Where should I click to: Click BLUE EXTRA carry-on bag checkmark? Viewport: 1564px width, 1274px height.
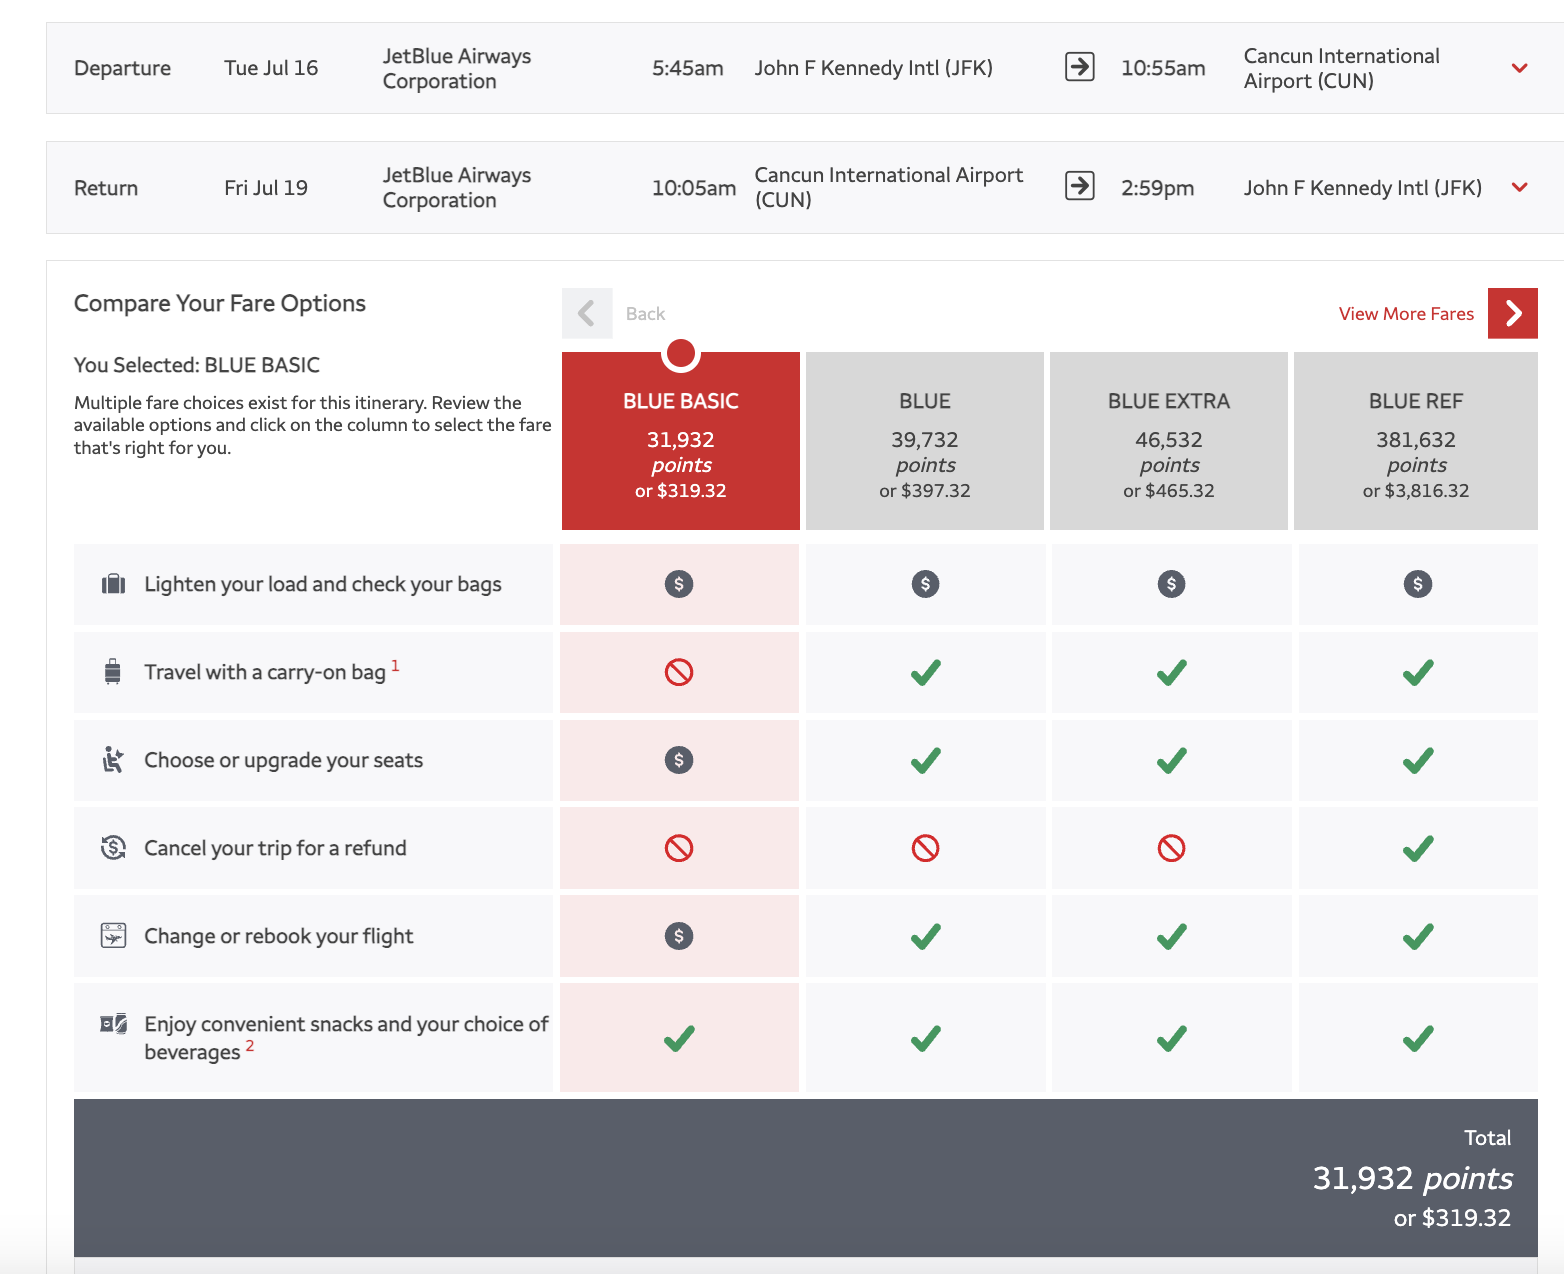(x=1171, y=672)
